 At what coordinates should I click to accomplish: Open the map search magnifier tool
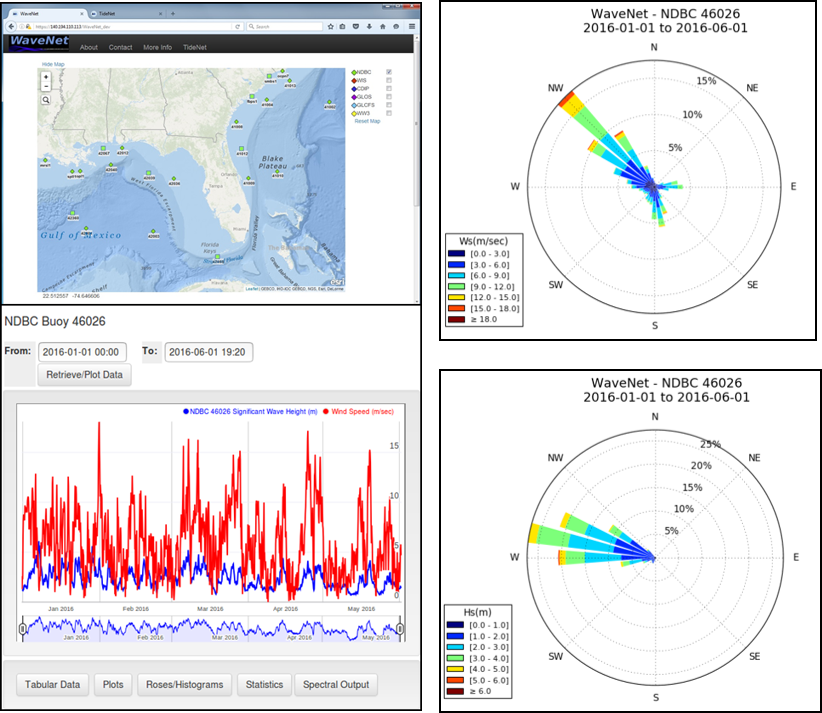[x=46, y=100]
